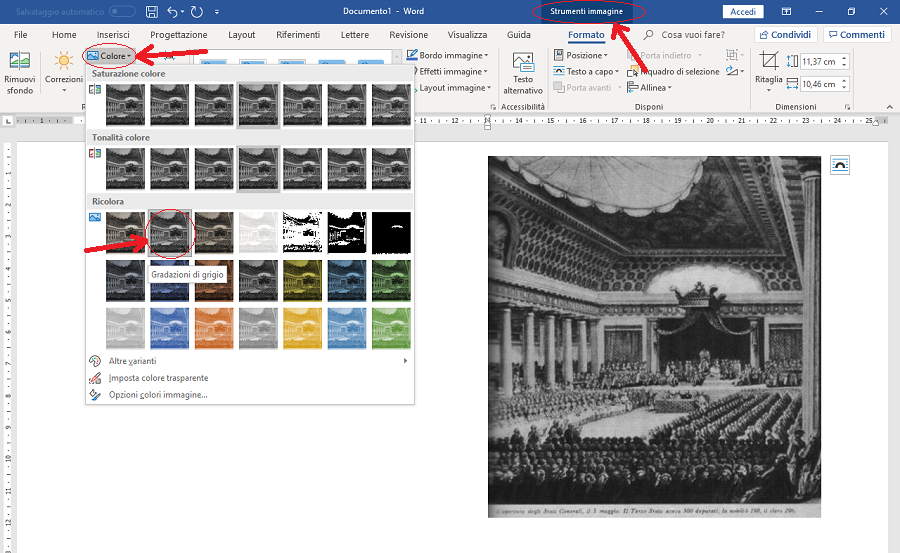Toggle the Salvataggio automatico switch
The image size is (900, 553).
(122, 11)
